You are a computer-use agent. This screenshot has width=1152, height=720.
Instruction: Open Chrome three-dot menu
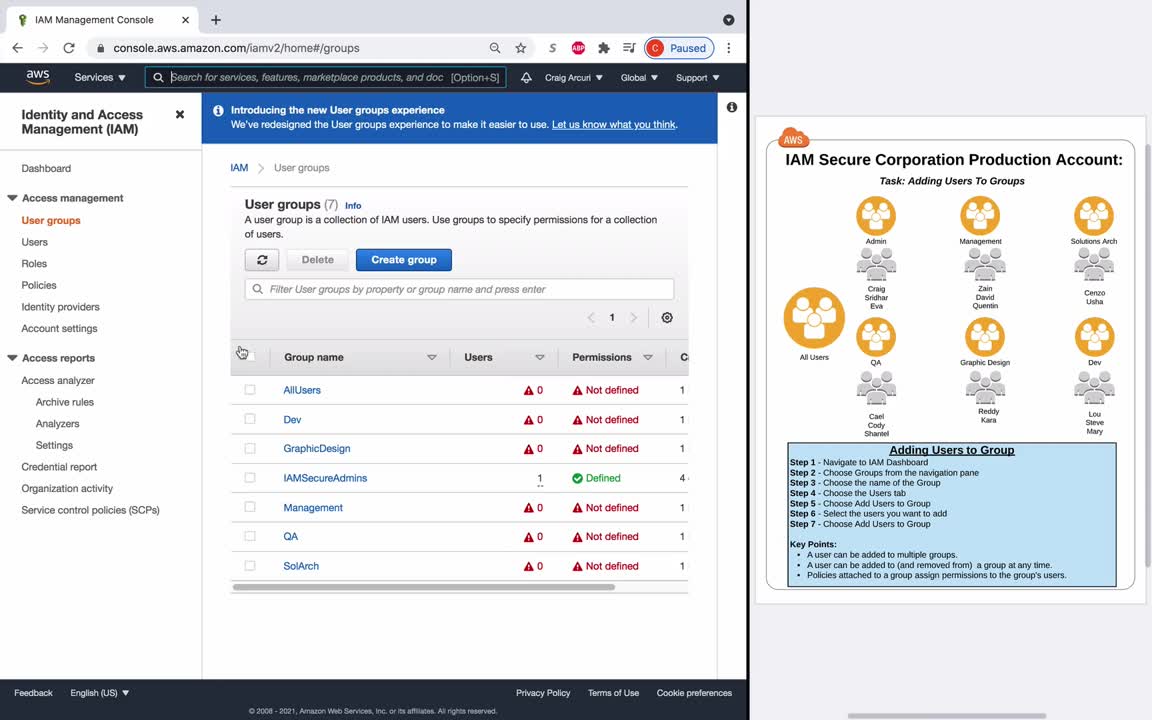pos(729,48)
